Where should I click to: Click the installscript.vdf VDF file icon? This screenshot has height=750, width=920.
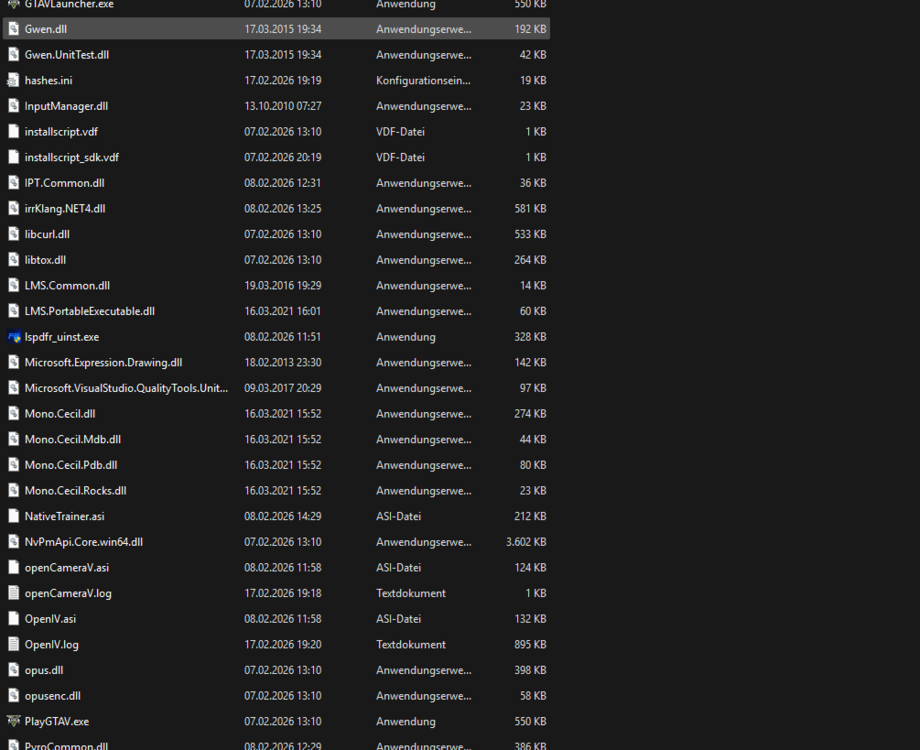14,131
